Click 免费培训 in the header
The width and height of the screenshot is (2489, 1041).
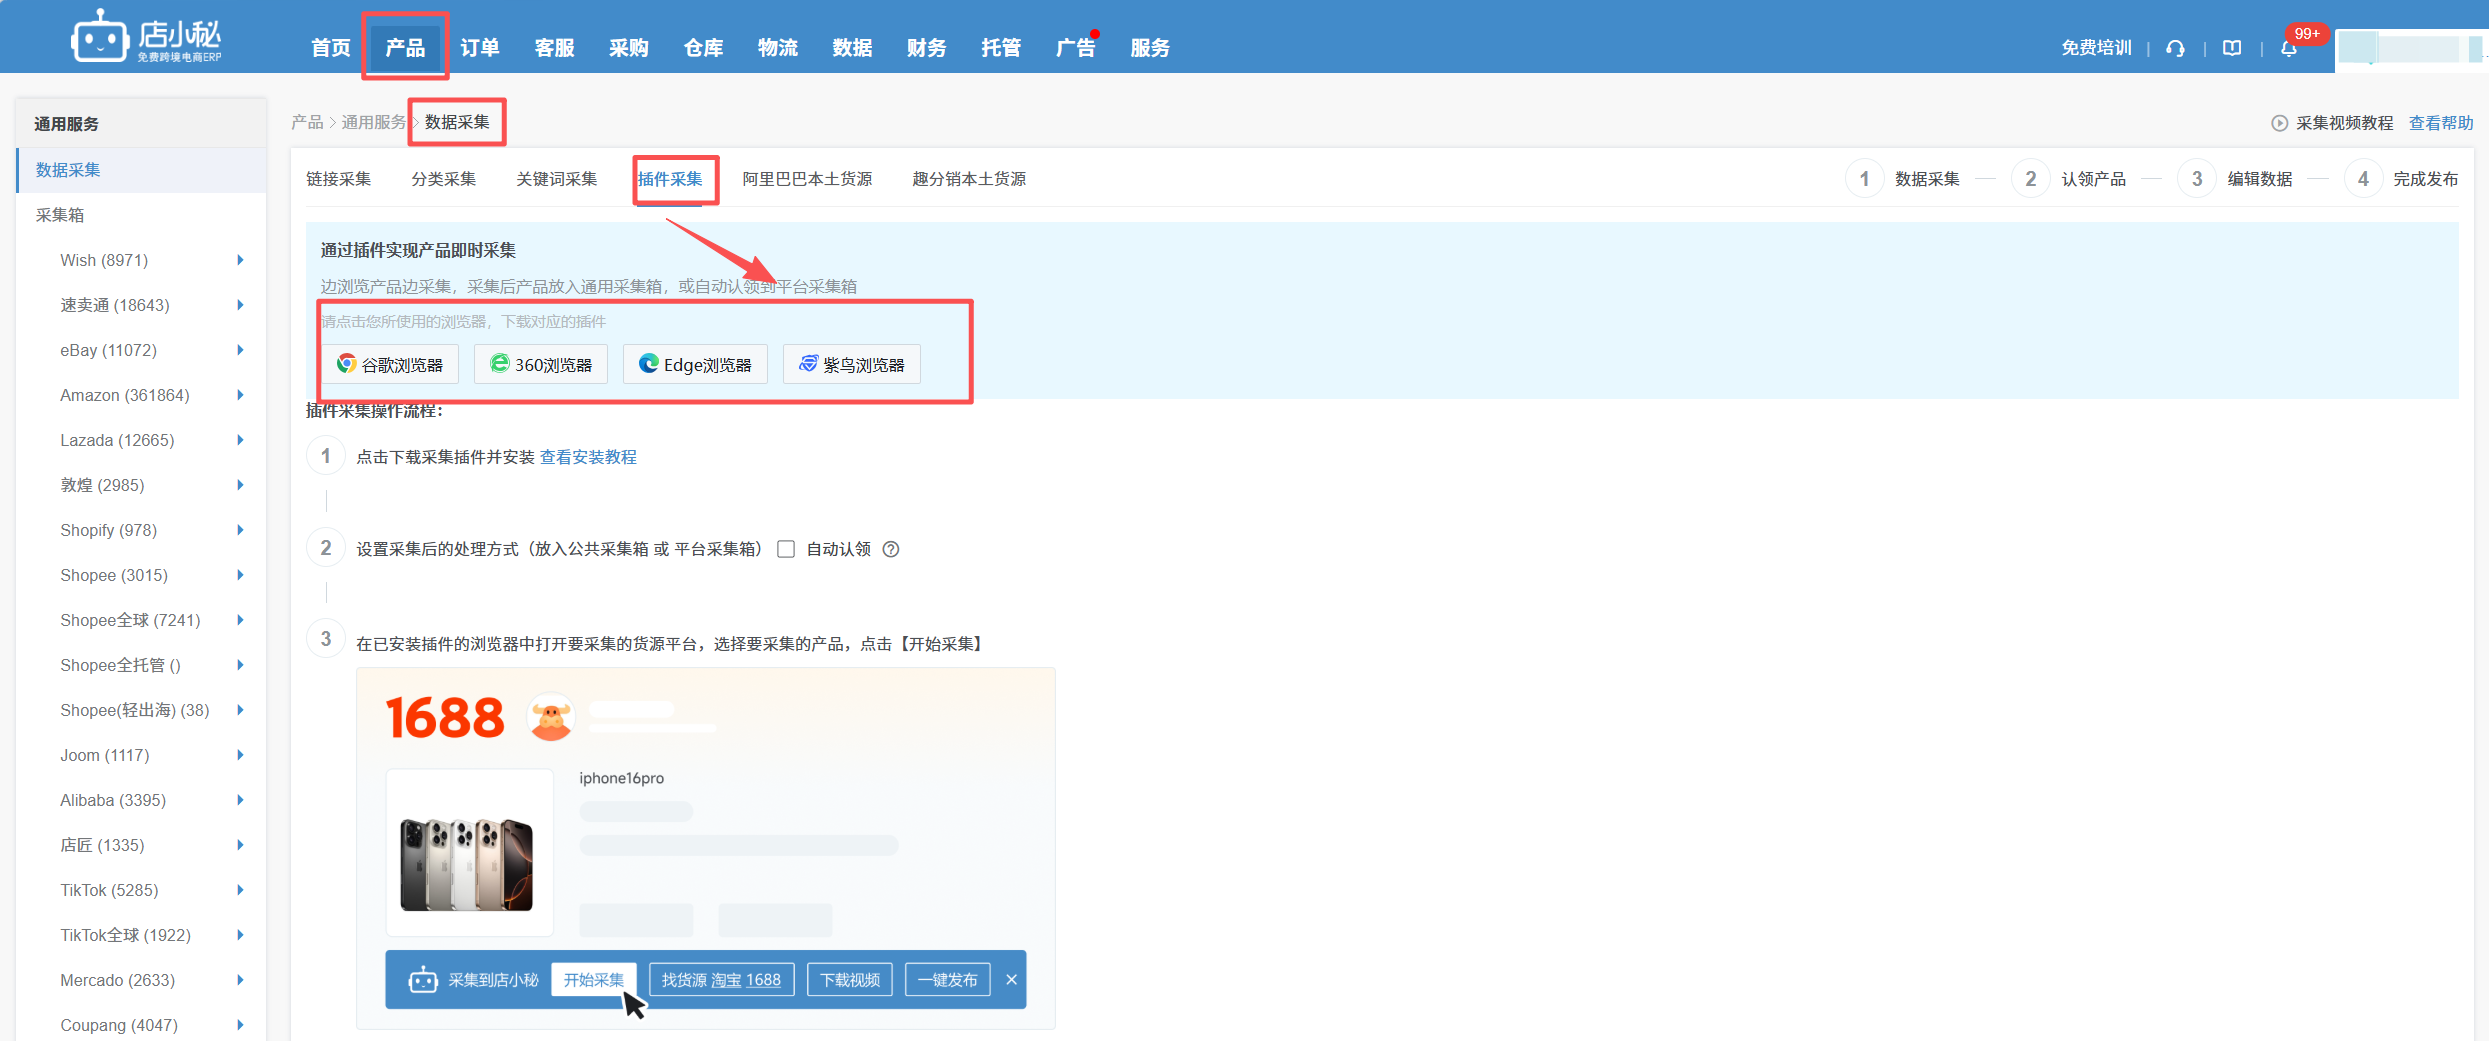point(2096,48)
